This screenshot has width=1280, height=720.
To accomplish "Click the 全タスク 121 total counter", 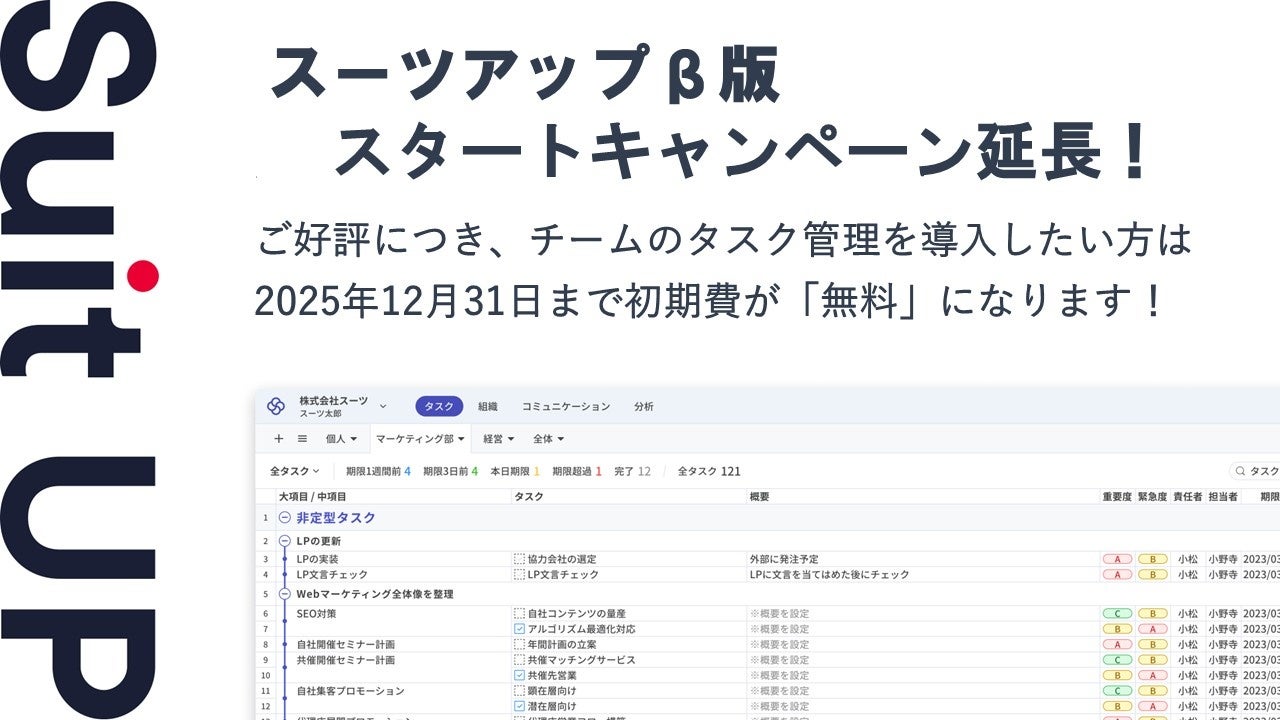I will (x=709, y=471).
